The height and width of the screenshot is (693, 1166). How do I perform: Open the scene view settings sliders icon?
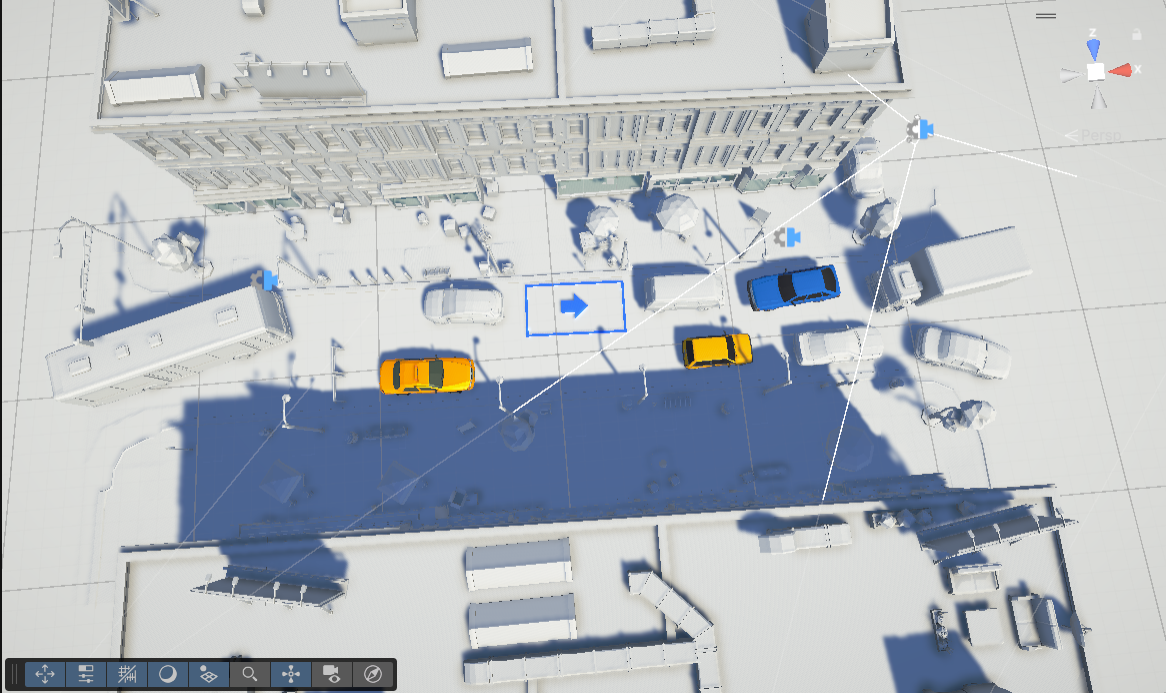point(85,674)
